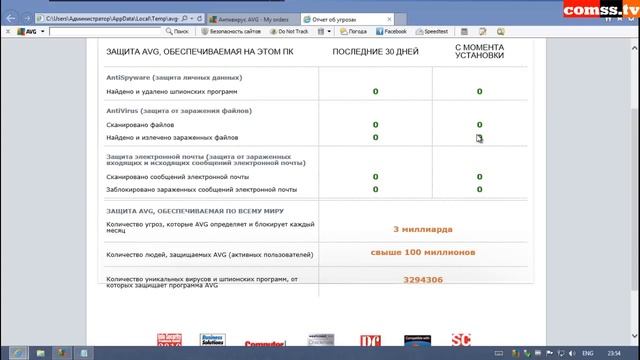
Task: Open the address bar dropdown arrow
Action: pos(192,19)
